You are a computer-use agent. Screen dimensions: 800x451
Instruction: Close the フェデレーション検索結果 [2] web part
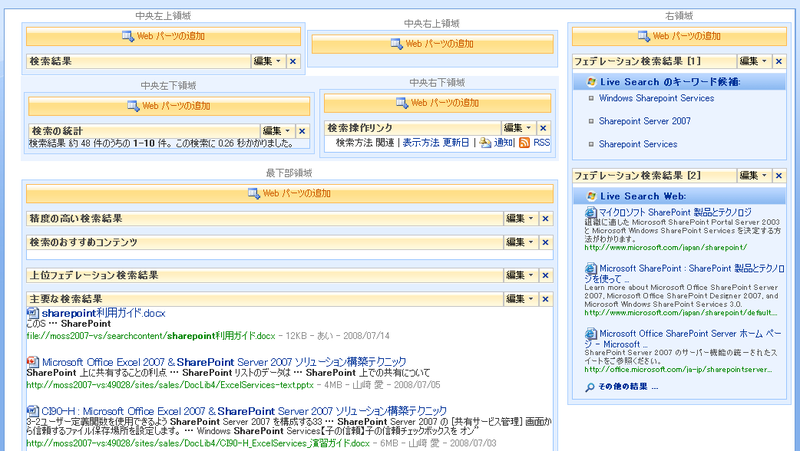coord(779,176)
